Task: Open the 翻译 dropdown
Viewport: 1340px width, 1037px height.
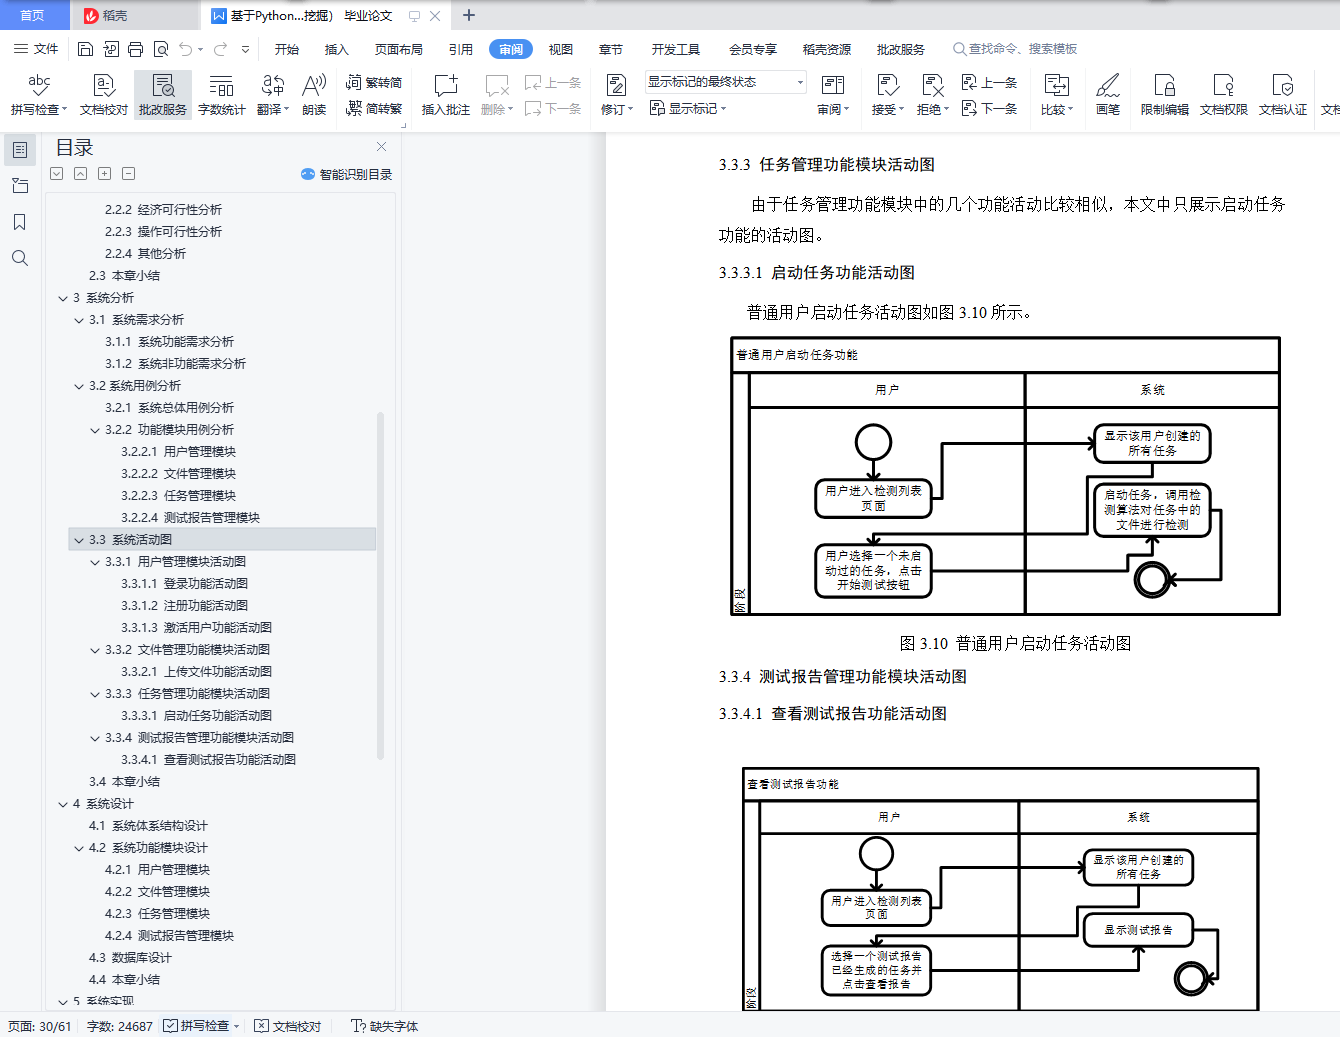Action: [x=273, y=95]
